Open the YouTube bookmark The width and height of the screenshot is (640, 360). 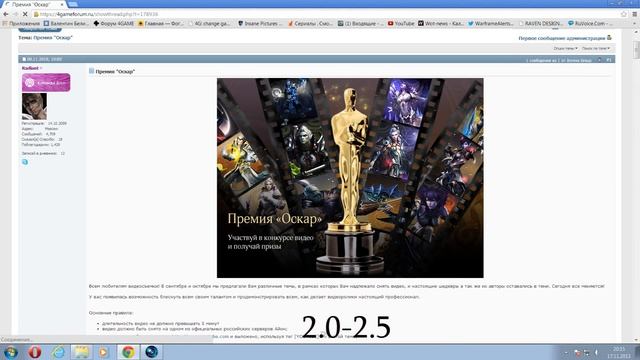tap(401, 24)
